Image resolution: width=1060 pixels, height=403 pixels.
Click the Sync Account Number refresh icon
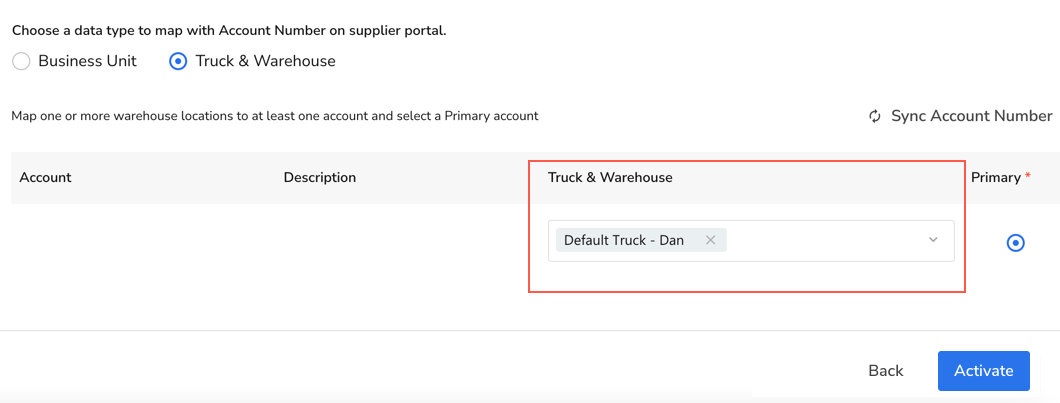click(875, 116)
